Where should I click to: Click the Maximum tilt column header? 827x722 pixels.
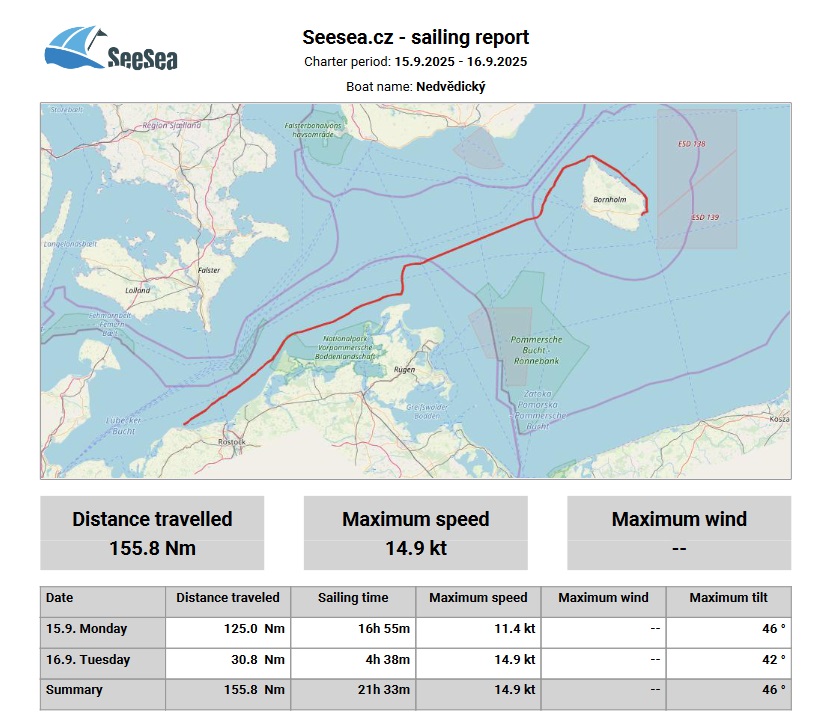tap(728, 598)
